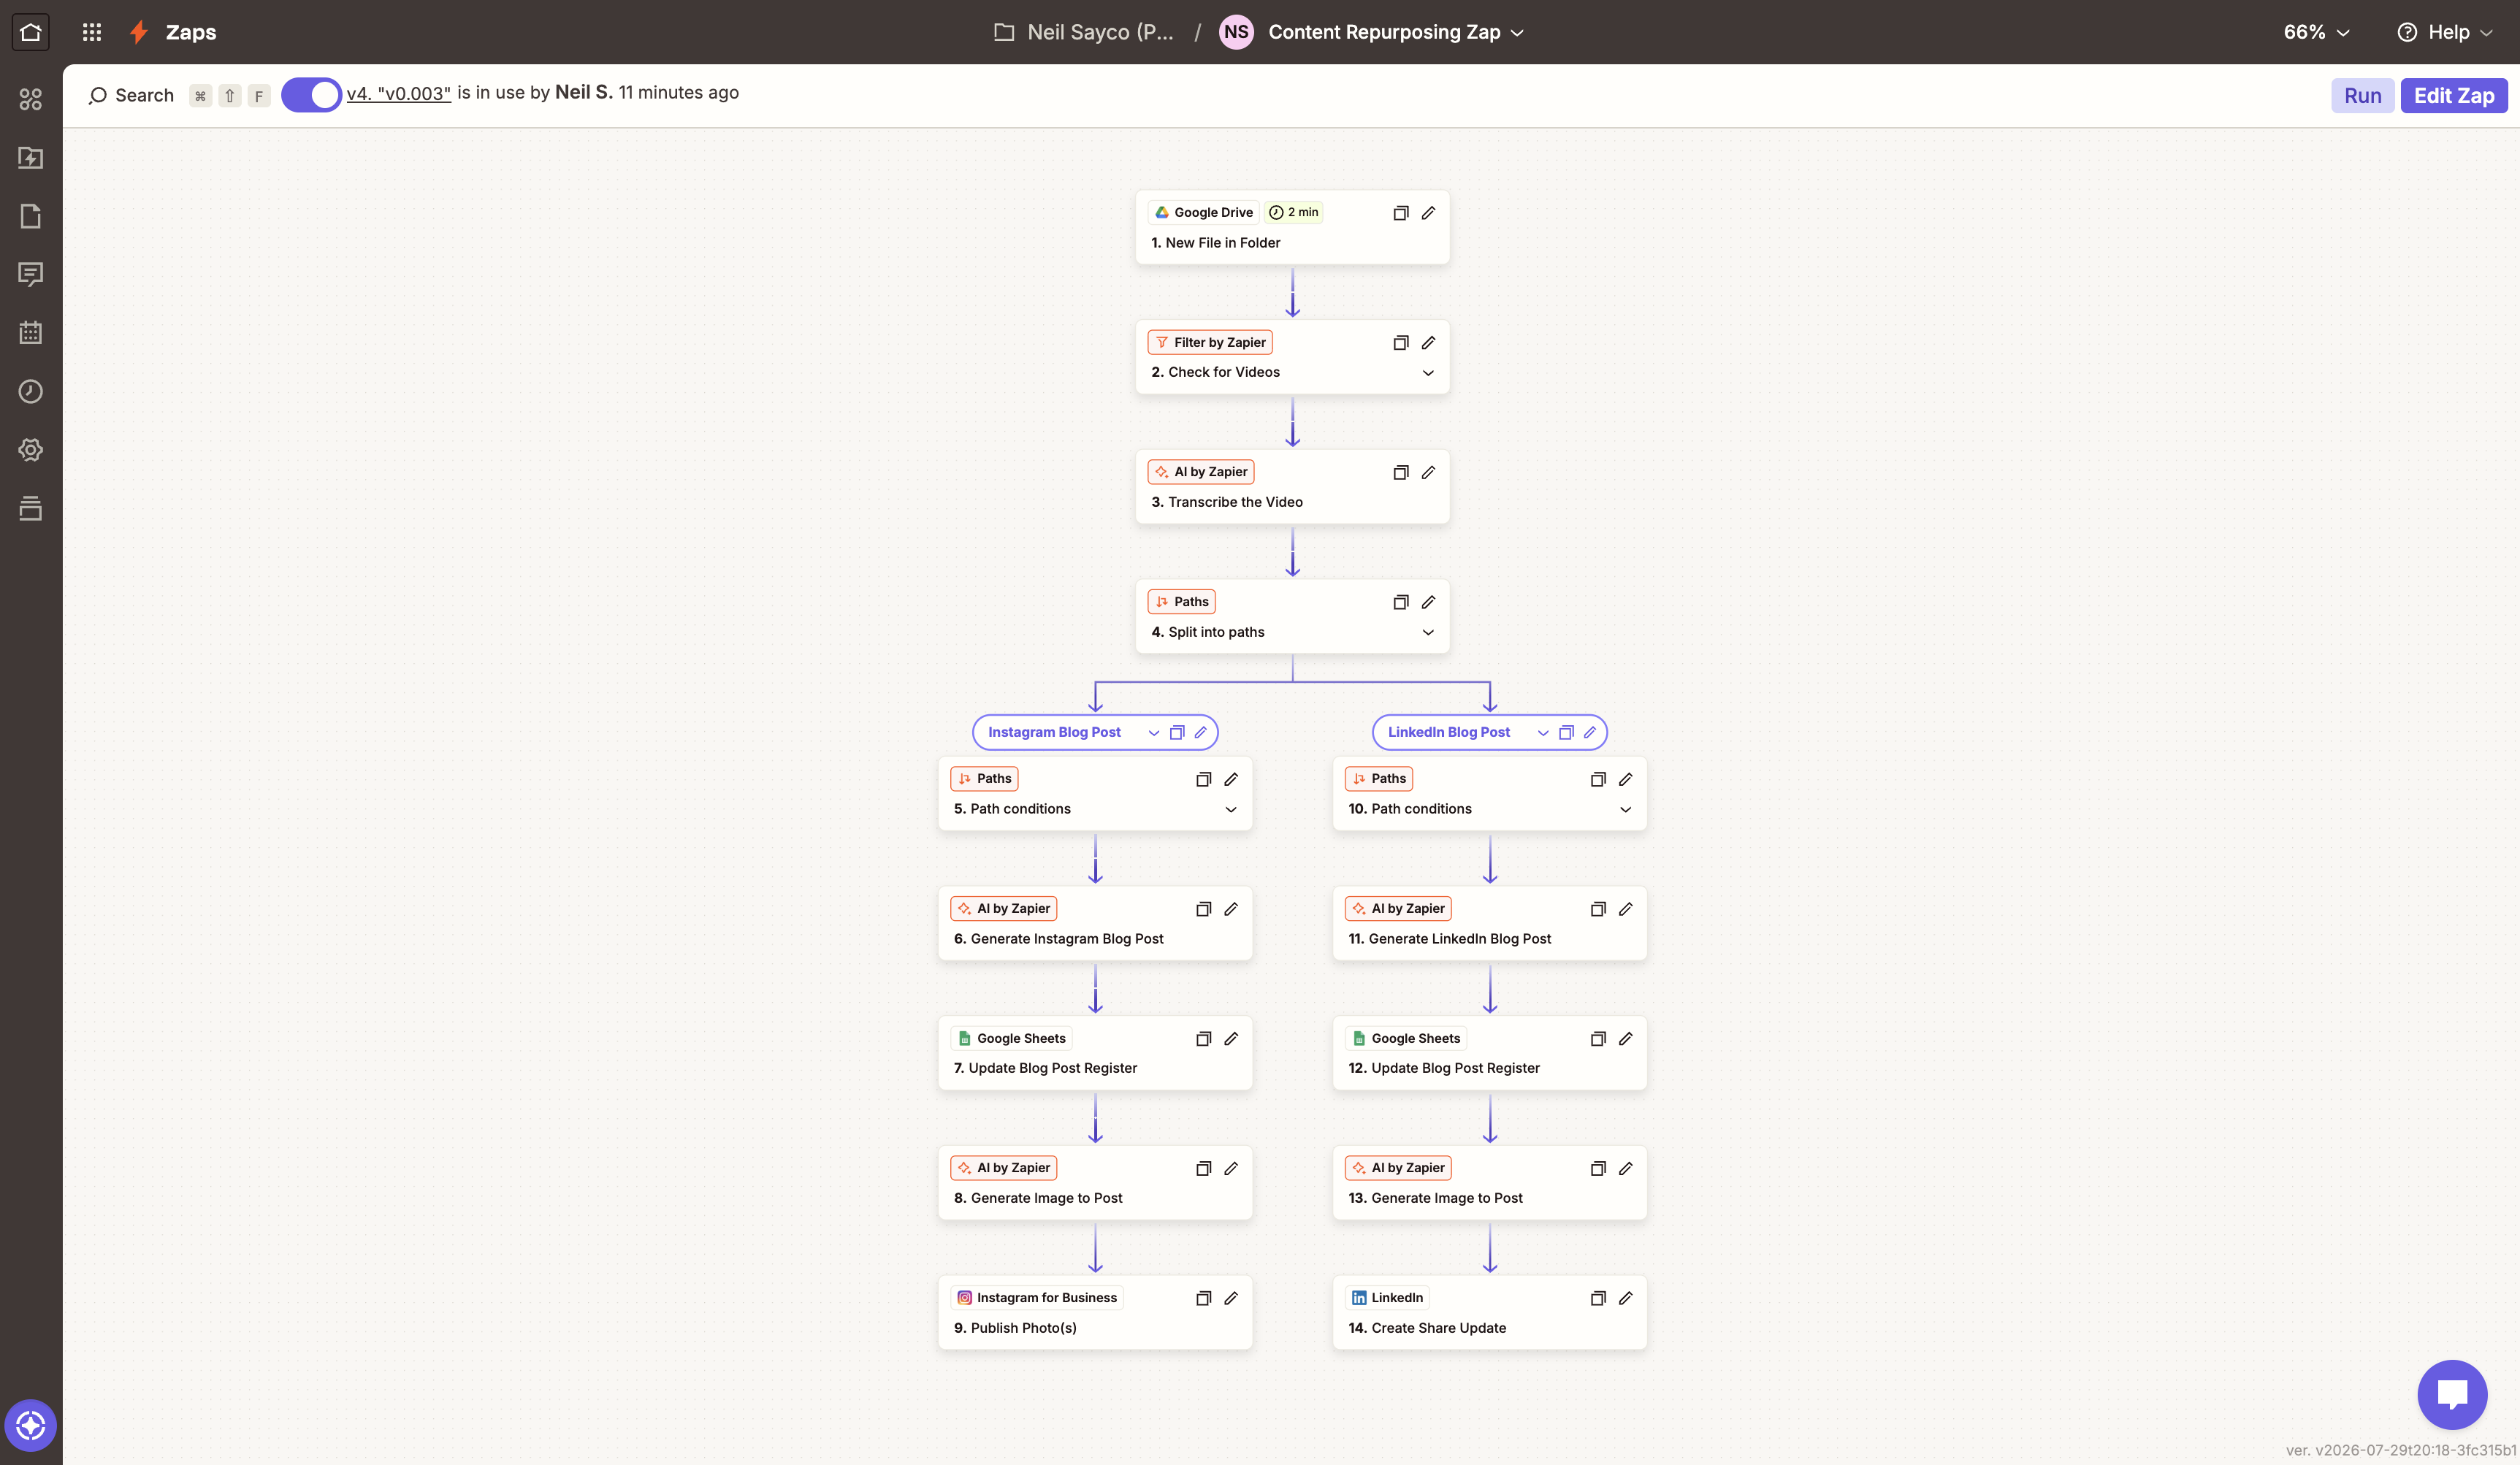Select step text '12. Update Blog Post Register'

click(1443, 1068)
